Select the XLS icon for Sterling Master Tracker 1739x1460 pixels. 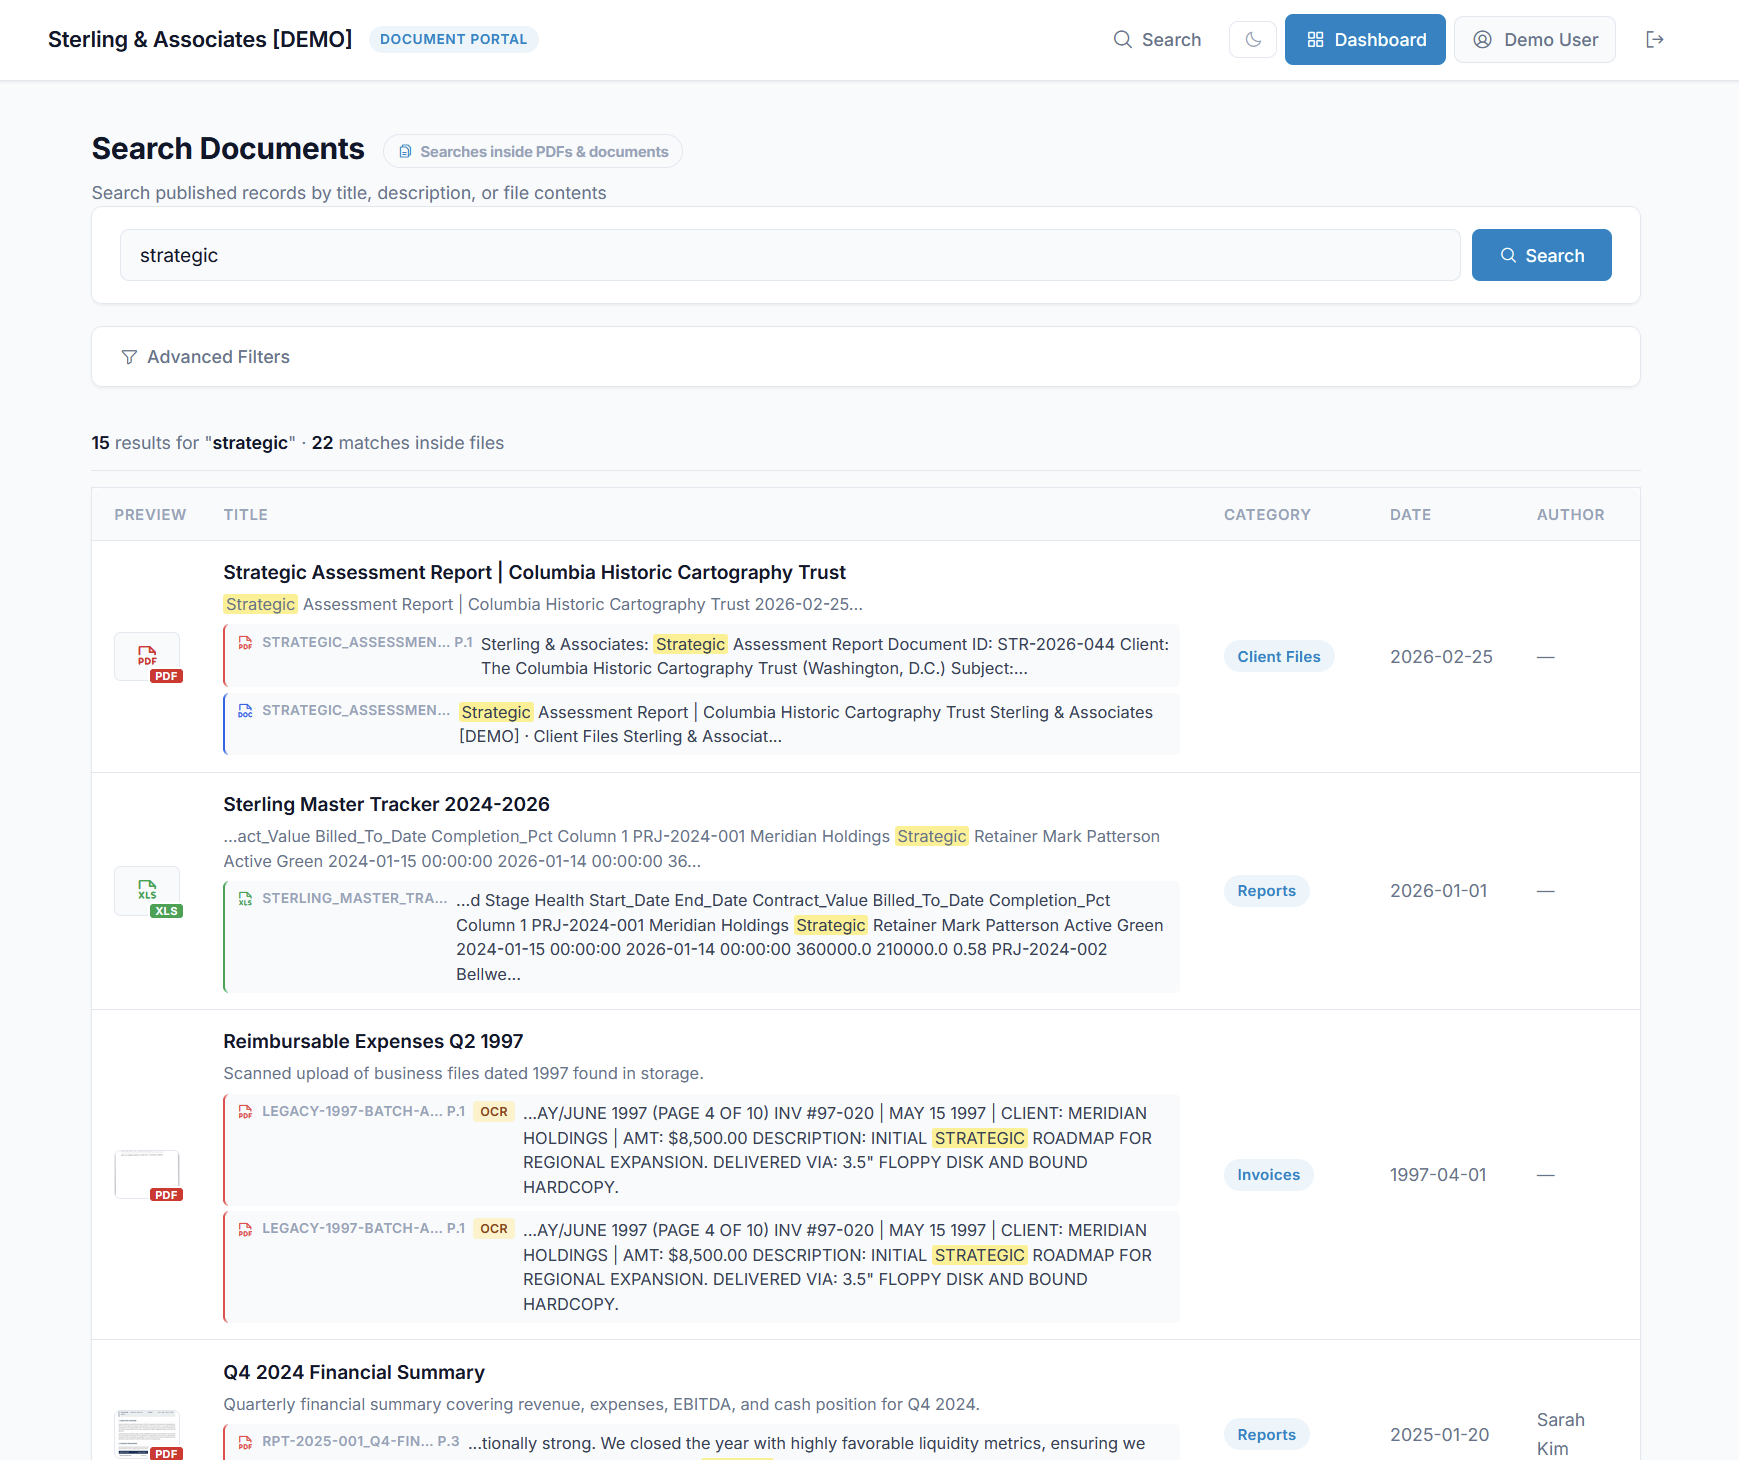147,891
